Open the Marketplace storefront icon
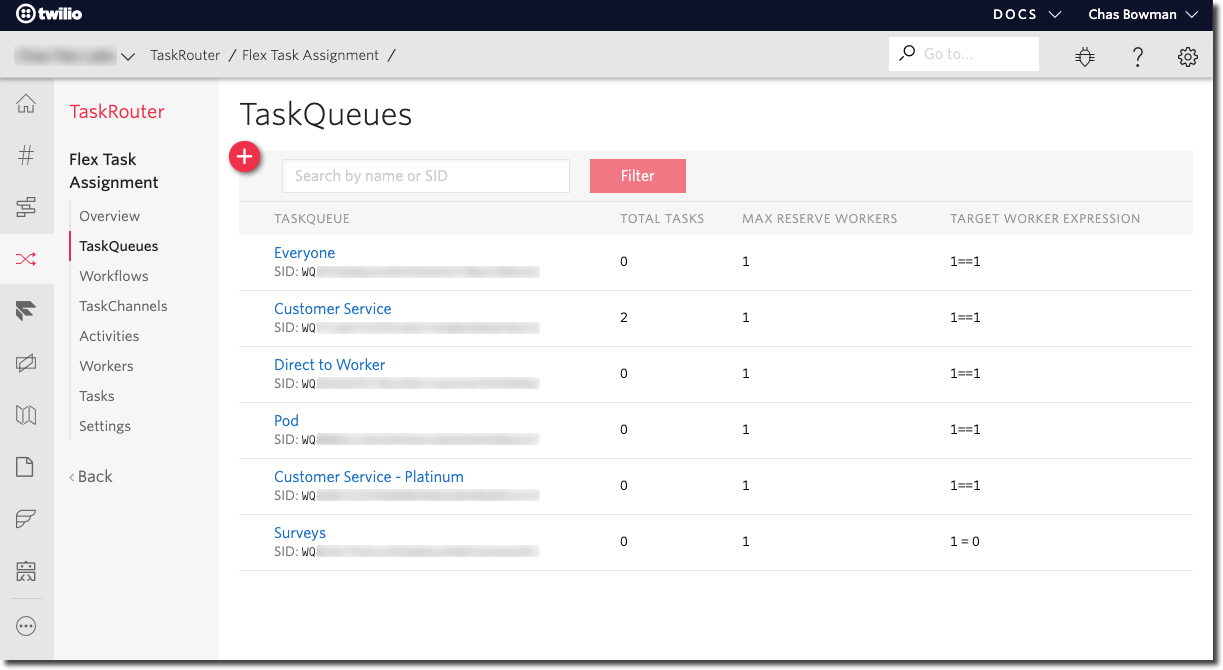The width and height of the screenshot is (1223, 670). tap(26, 571)
